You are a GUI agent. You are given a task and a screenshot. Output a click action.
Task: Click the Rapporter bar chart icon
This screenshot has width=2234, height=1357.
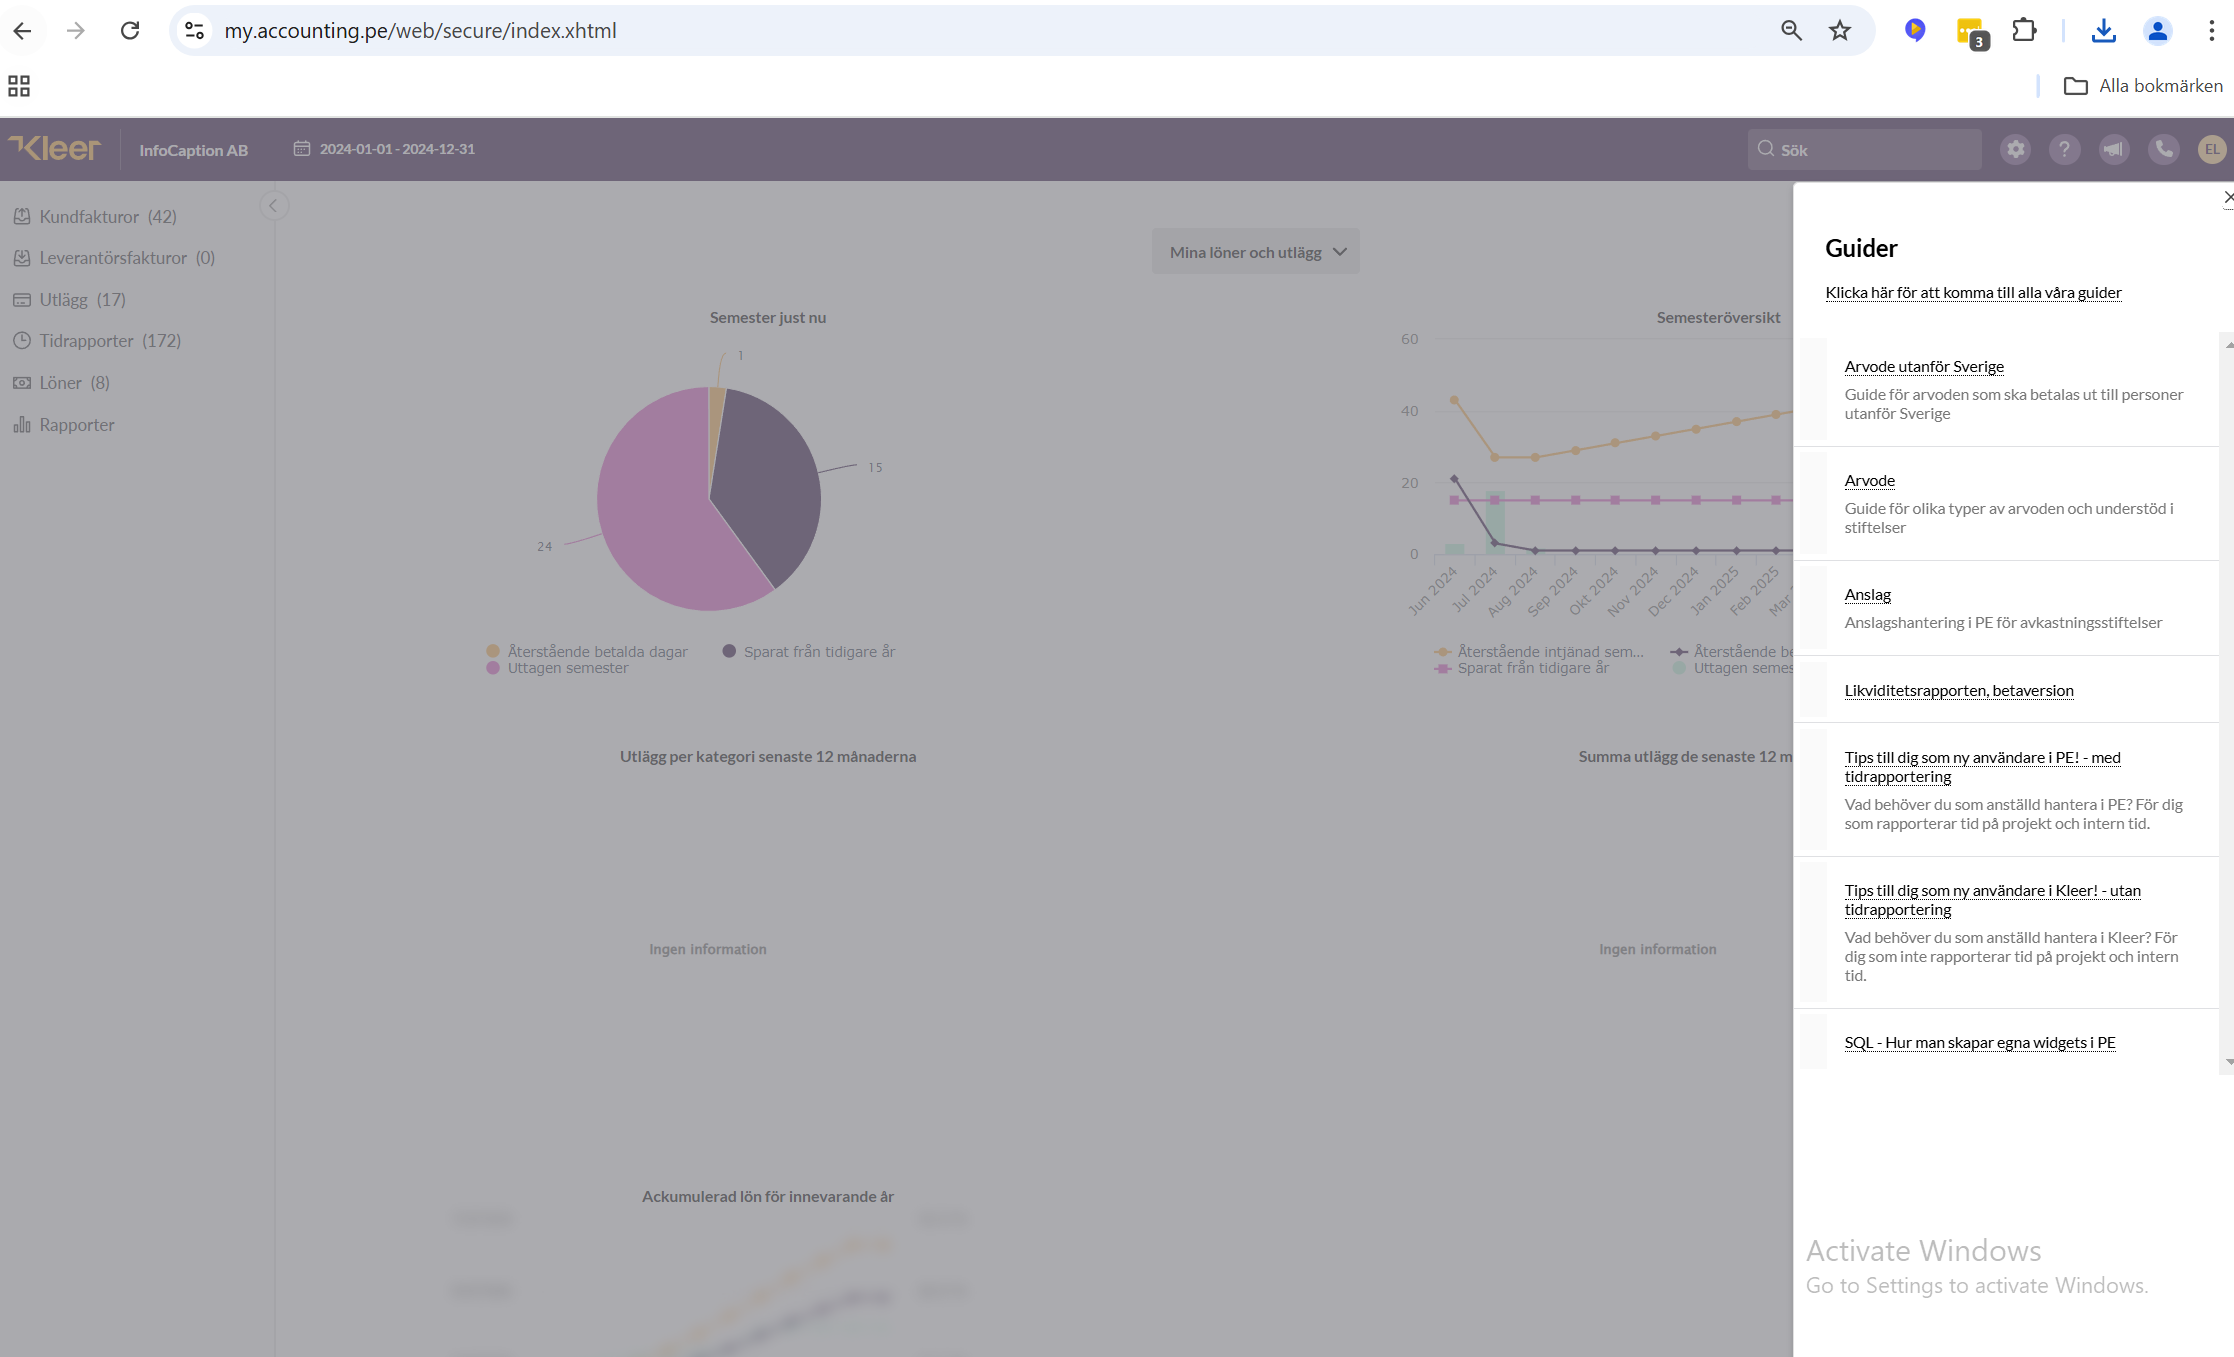pos(22,424)
